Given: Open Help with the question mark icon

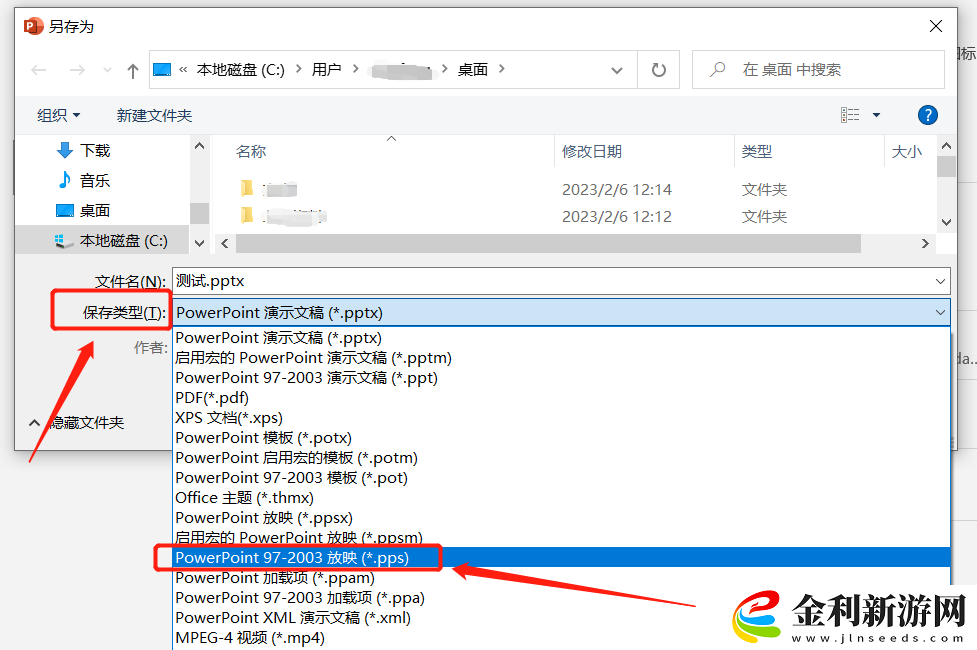Looking at the screenshot, I should tap(927, 115).
